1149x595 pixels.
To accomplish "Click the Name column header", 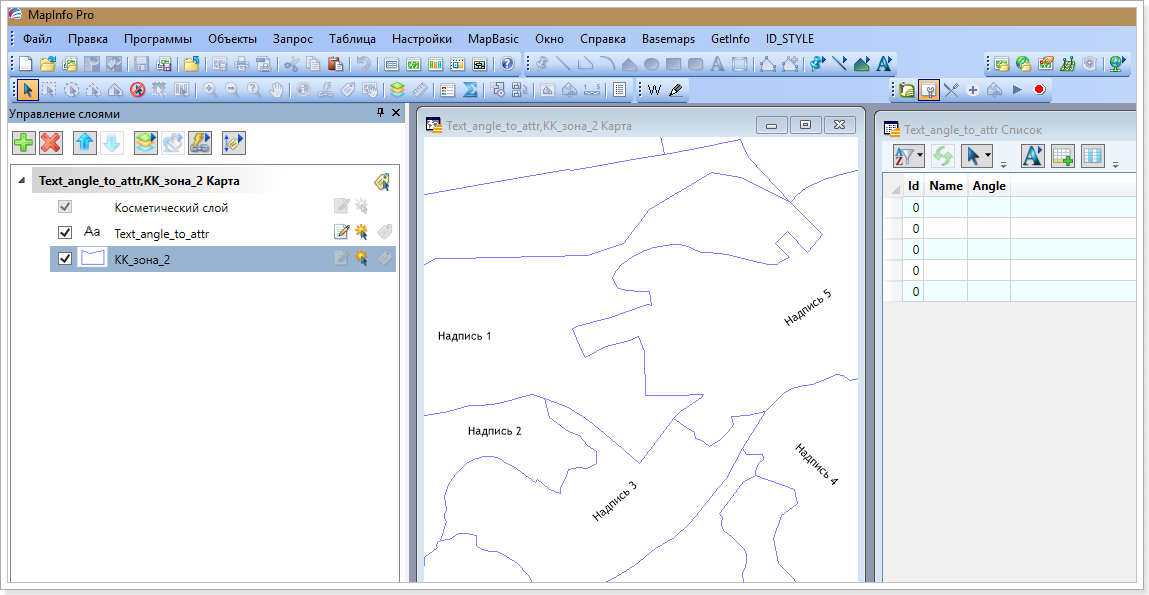I will pyautogui.click(x=945, y=186).
